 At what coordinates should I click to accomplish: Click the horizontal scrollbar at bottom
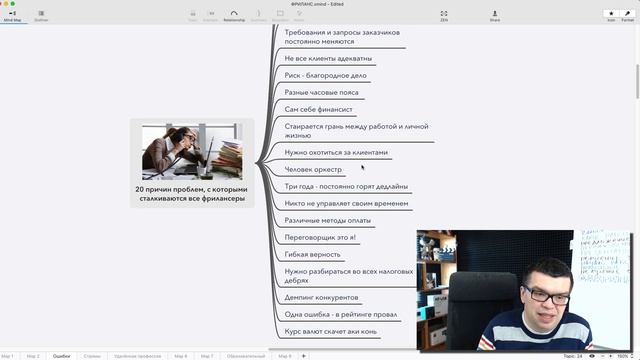[342, 349]
